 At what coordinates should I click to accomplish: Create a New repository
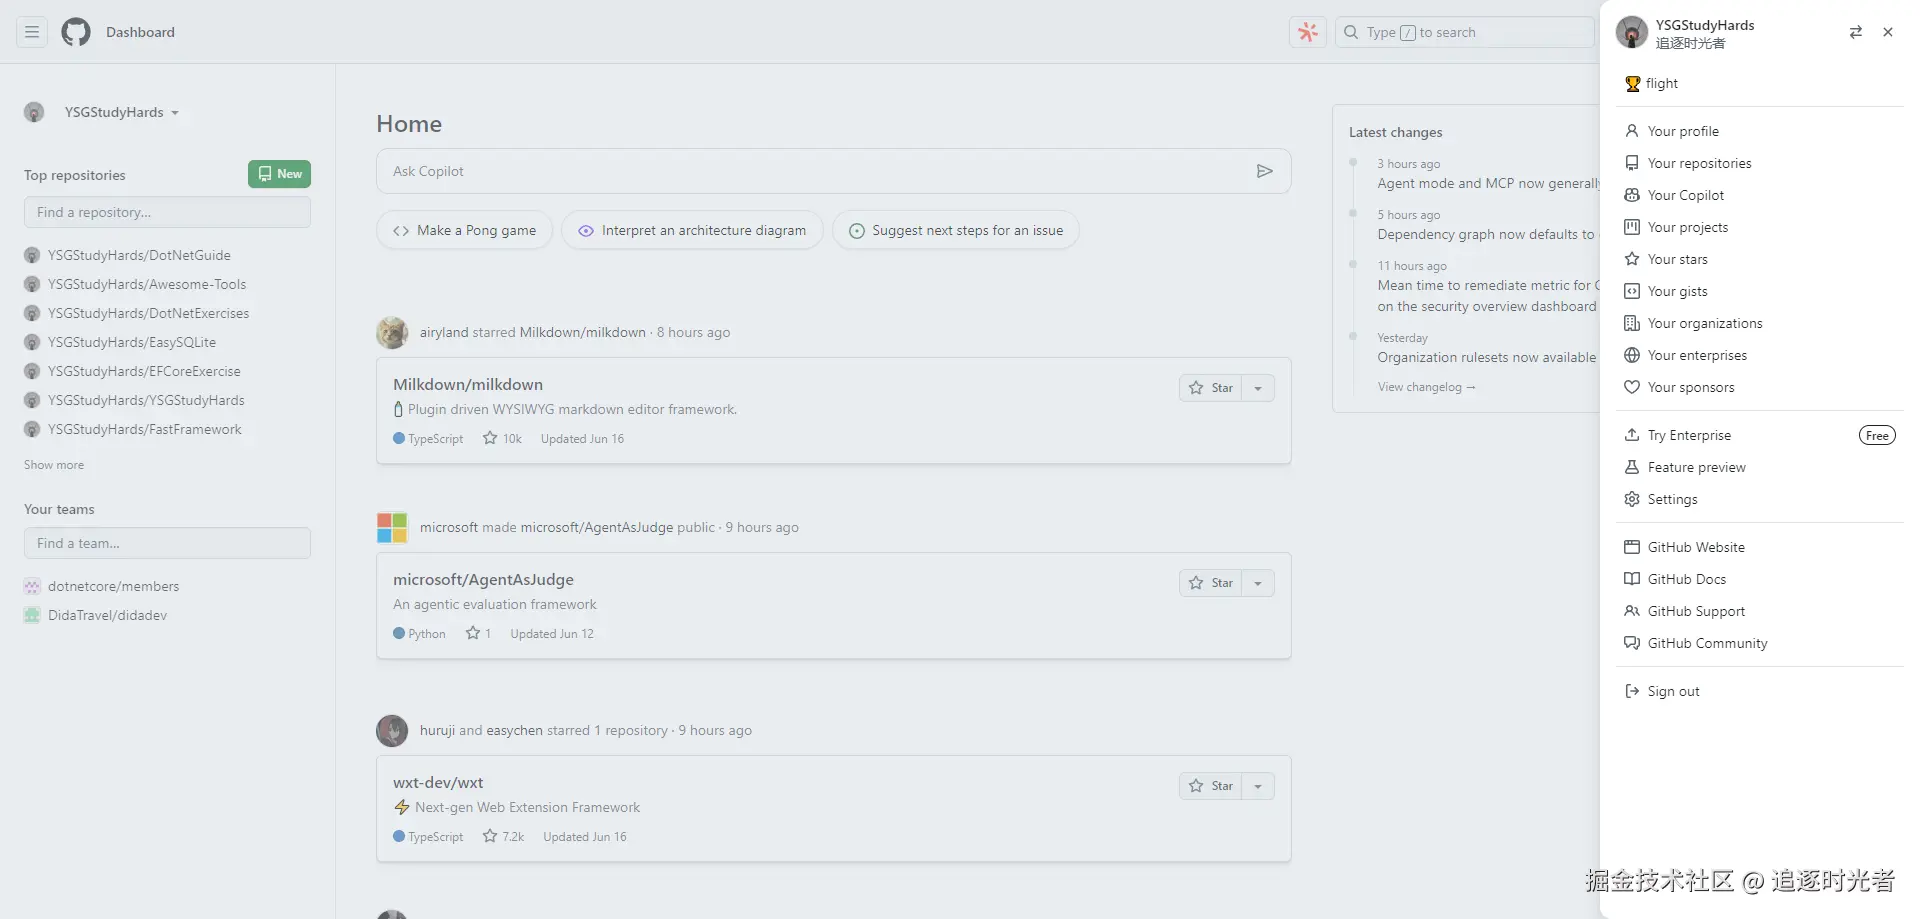279,174
